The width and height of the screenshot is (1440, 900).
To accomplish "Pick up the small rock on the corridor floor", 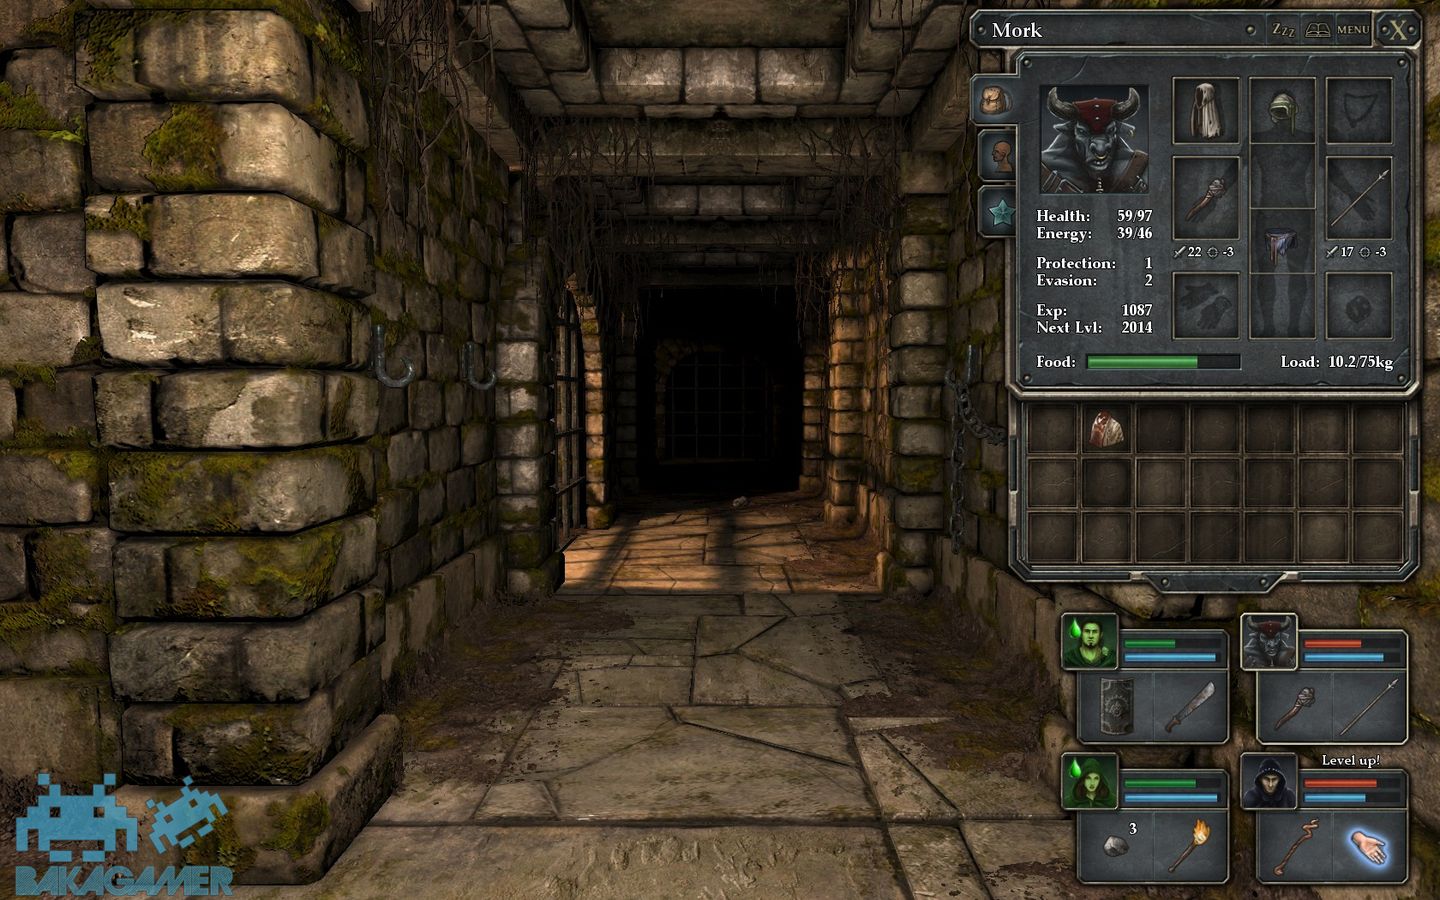I will pyautogui.click(x=739, y=500).
